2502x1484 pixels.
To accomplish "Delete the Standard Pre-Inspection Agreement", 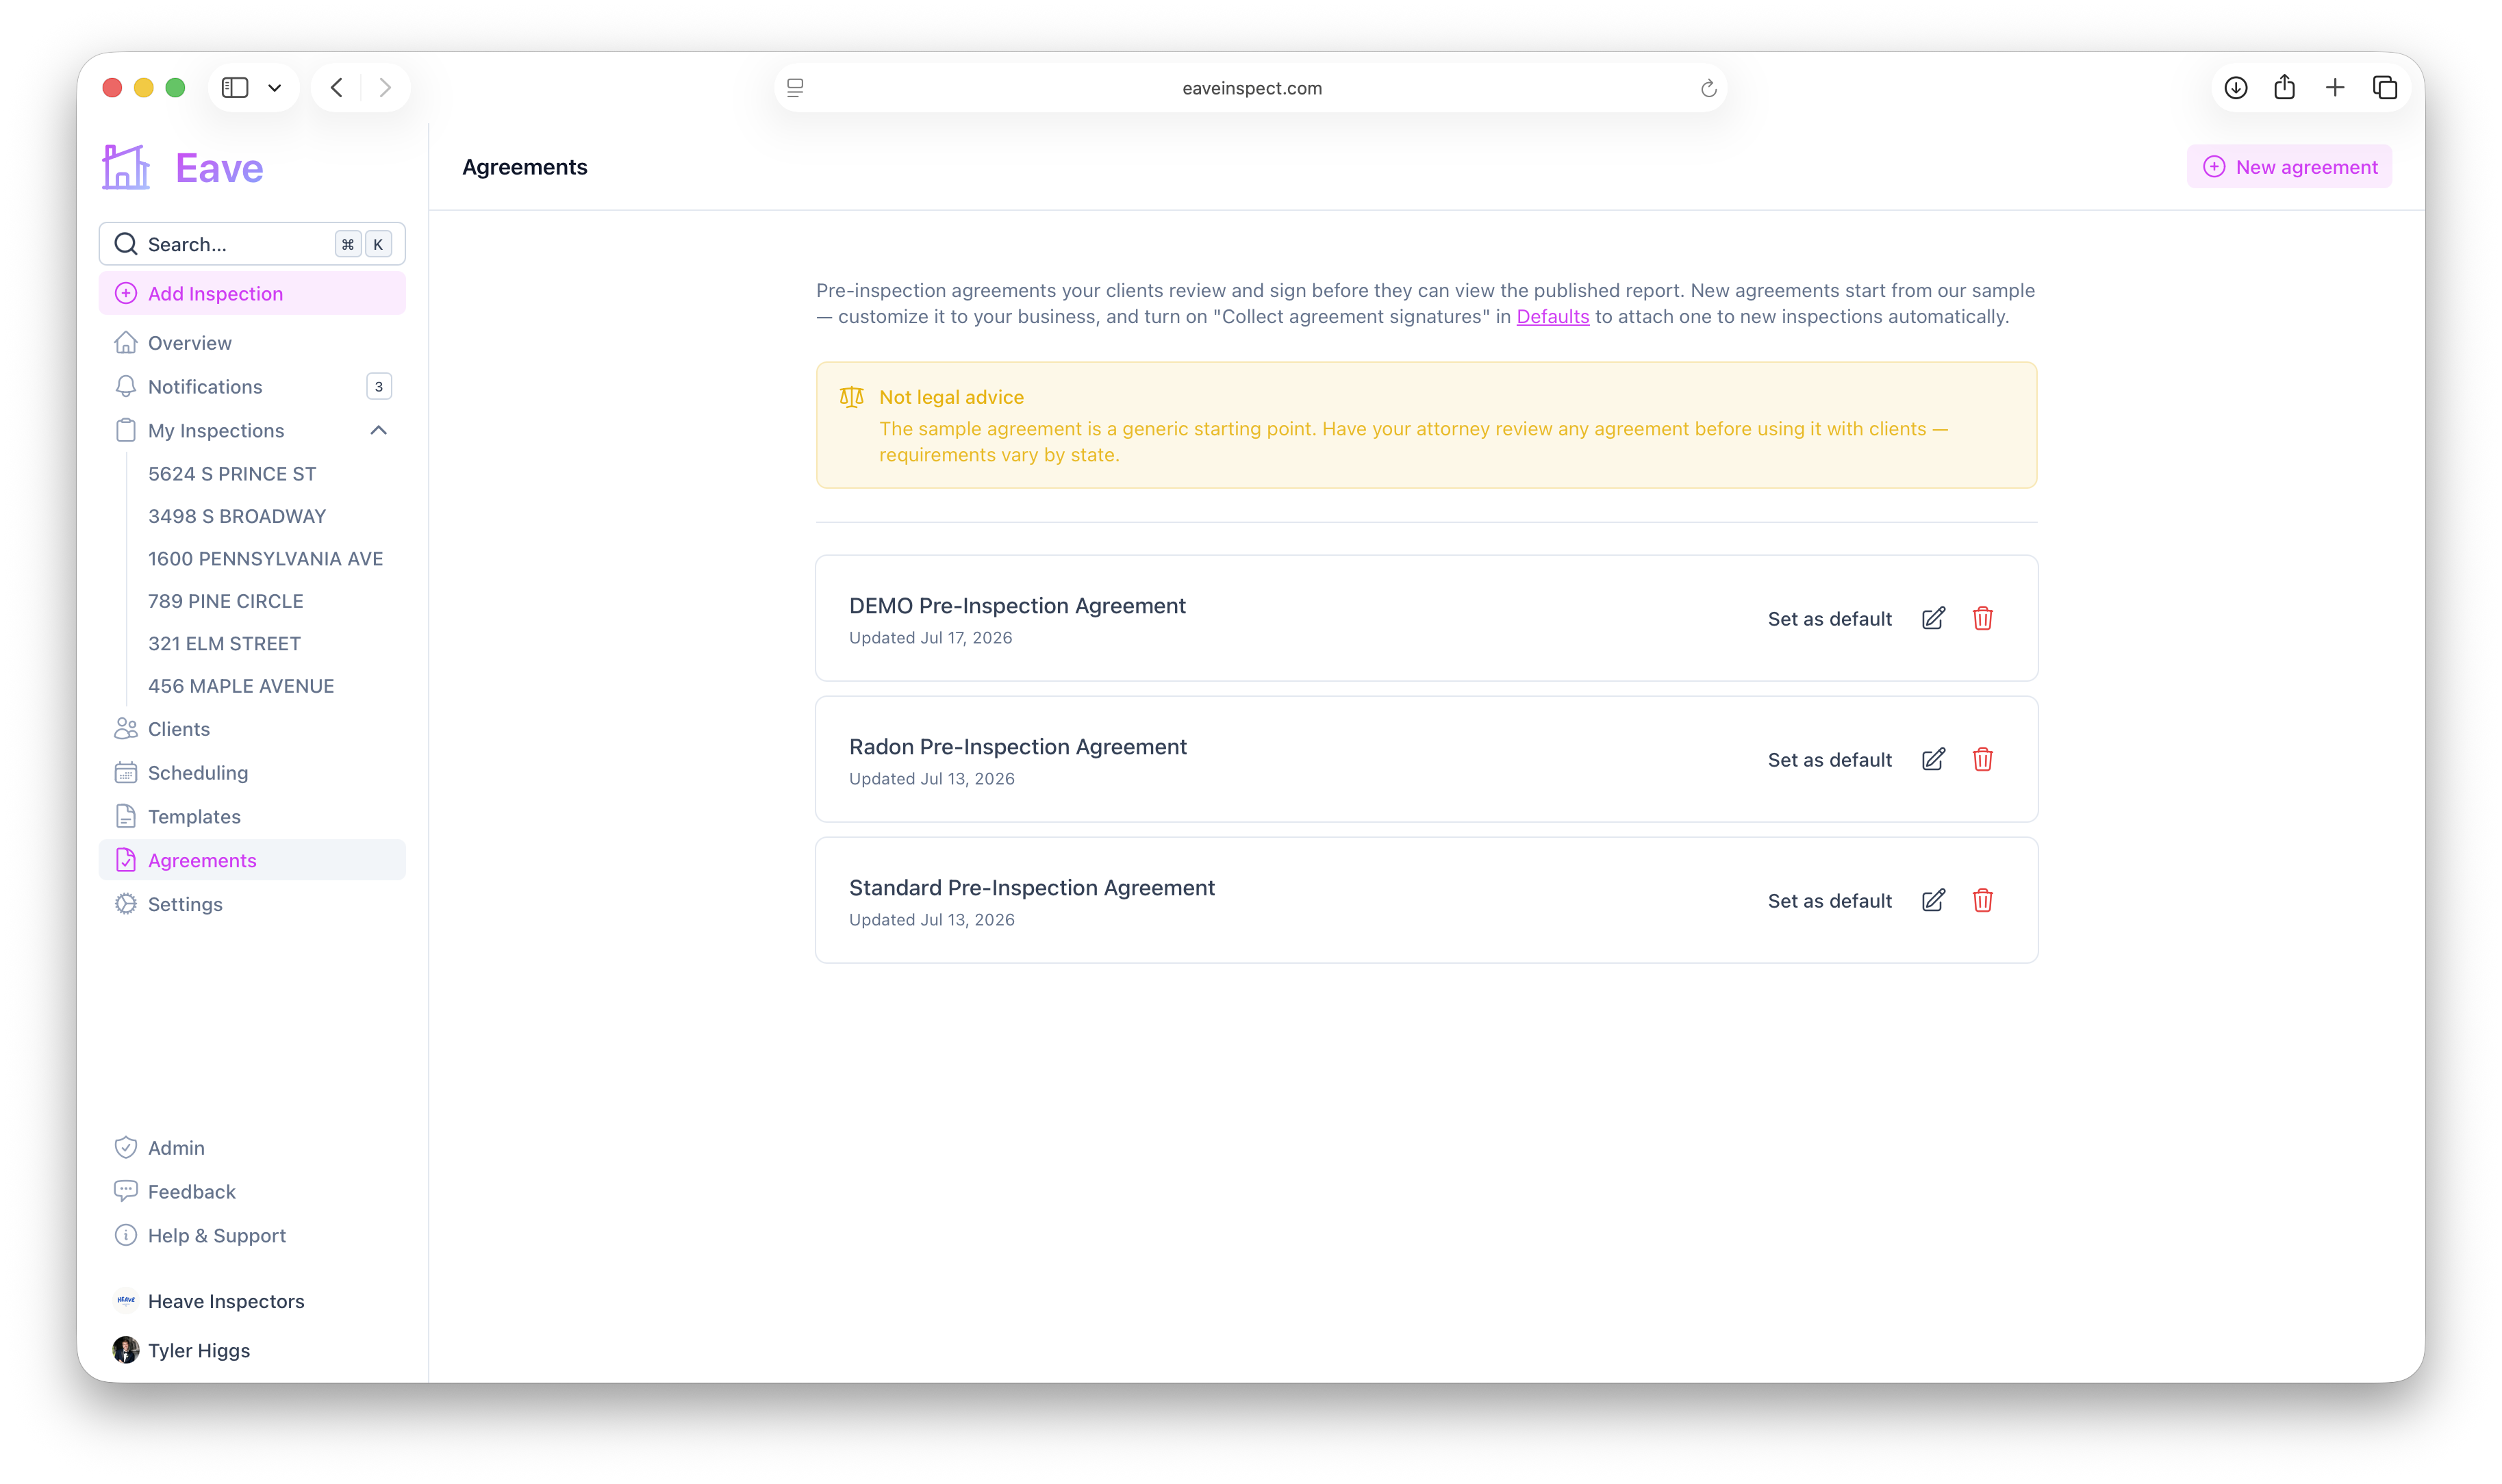I will (x=1982, y=900).
